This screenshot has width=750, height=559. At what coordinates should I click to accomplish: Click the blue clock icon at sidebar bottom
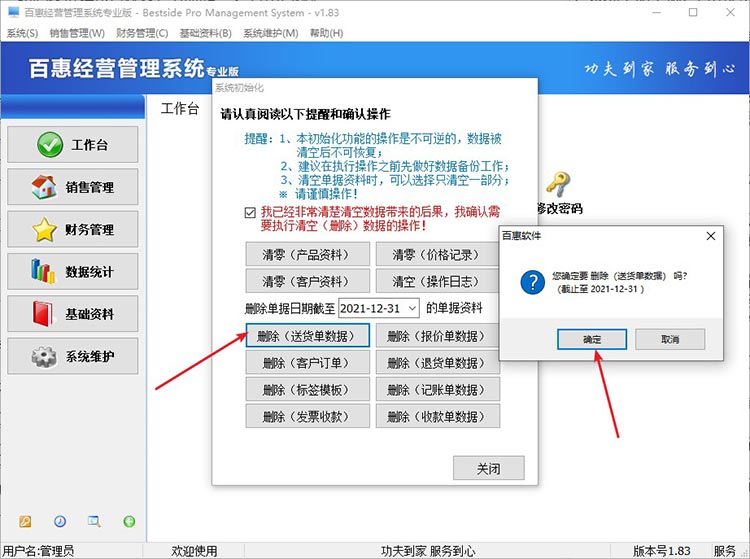point(60,521)
